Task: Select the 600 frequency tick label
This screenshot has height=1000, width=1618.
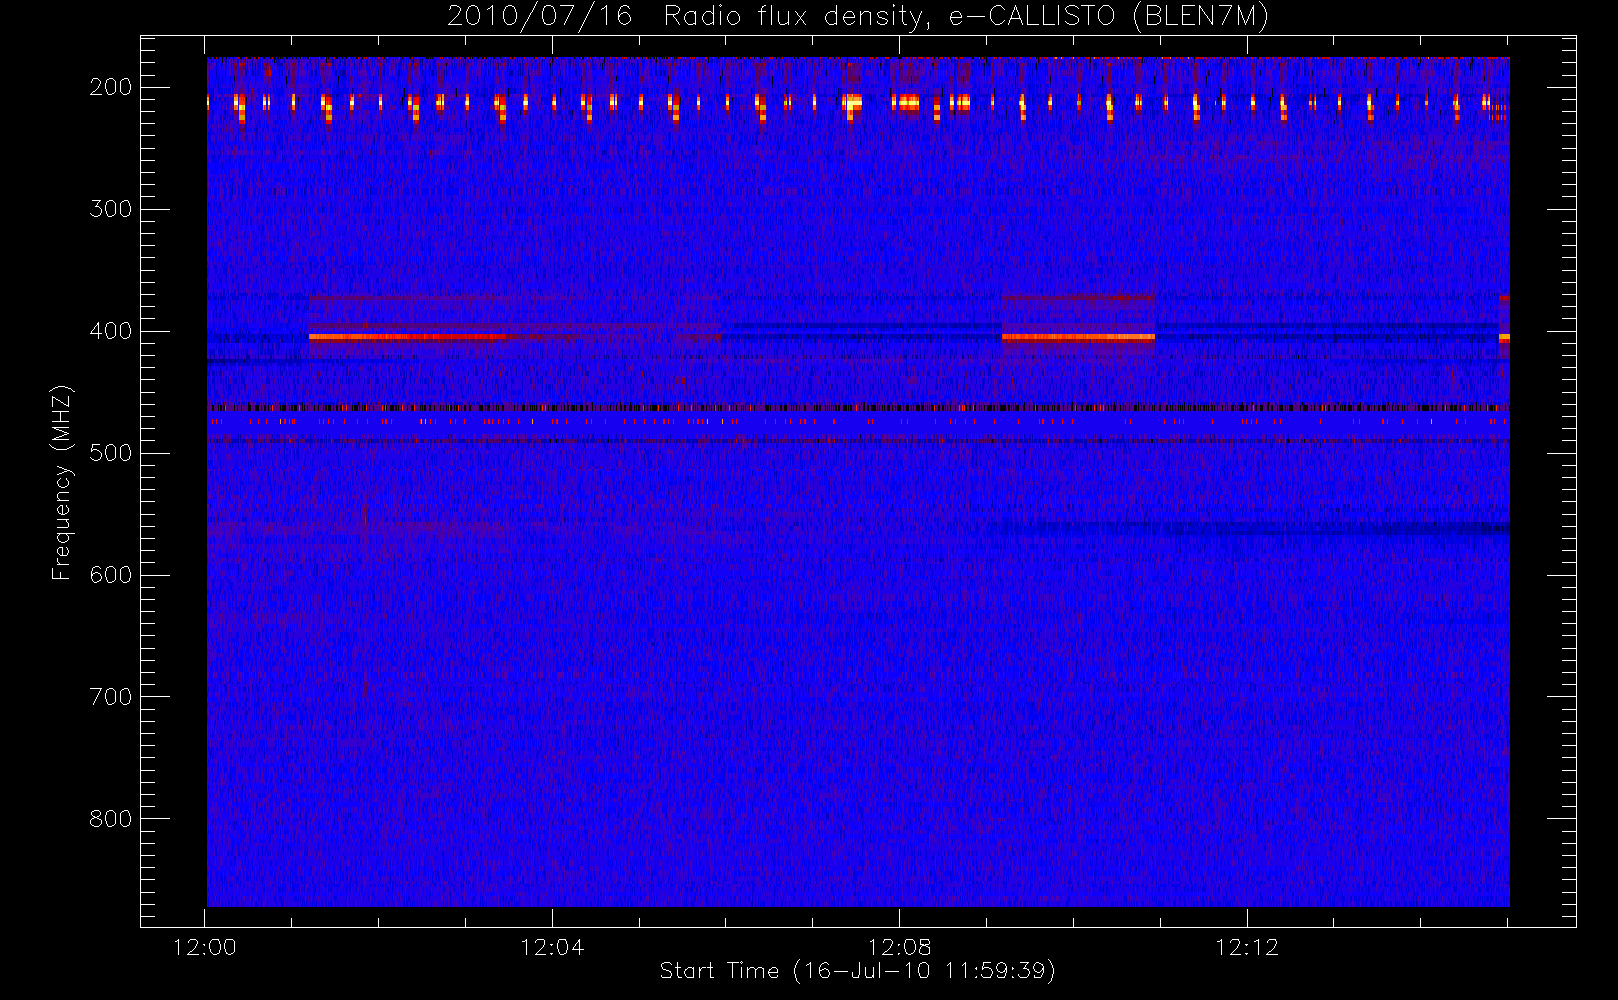Action: coord(111,575)
